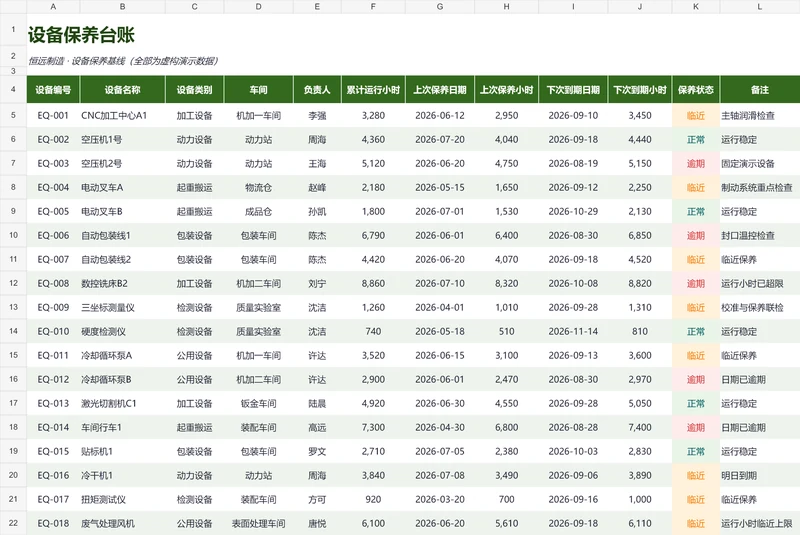
Task: Select cell 电动叉车A
Action: pyautogui.click(x=122, y=187)
